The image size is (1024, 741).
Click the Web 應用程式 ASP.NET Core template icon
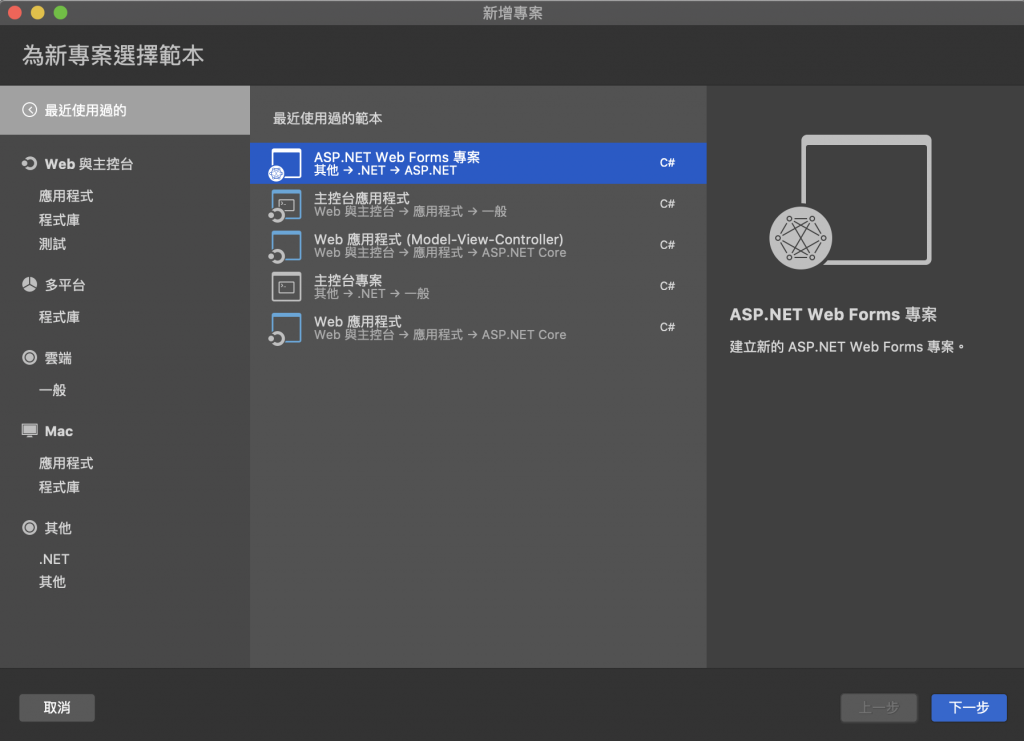[285, 328]
